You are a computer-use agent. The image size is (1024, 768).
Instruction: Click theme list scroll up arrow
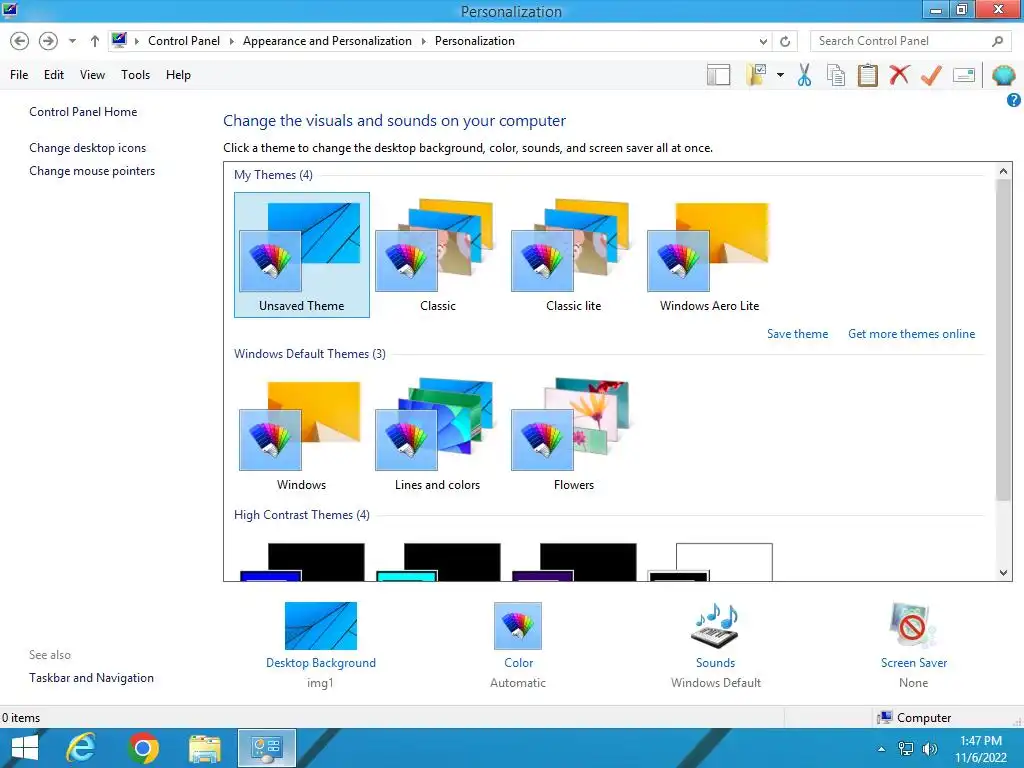coord(1003,171)
